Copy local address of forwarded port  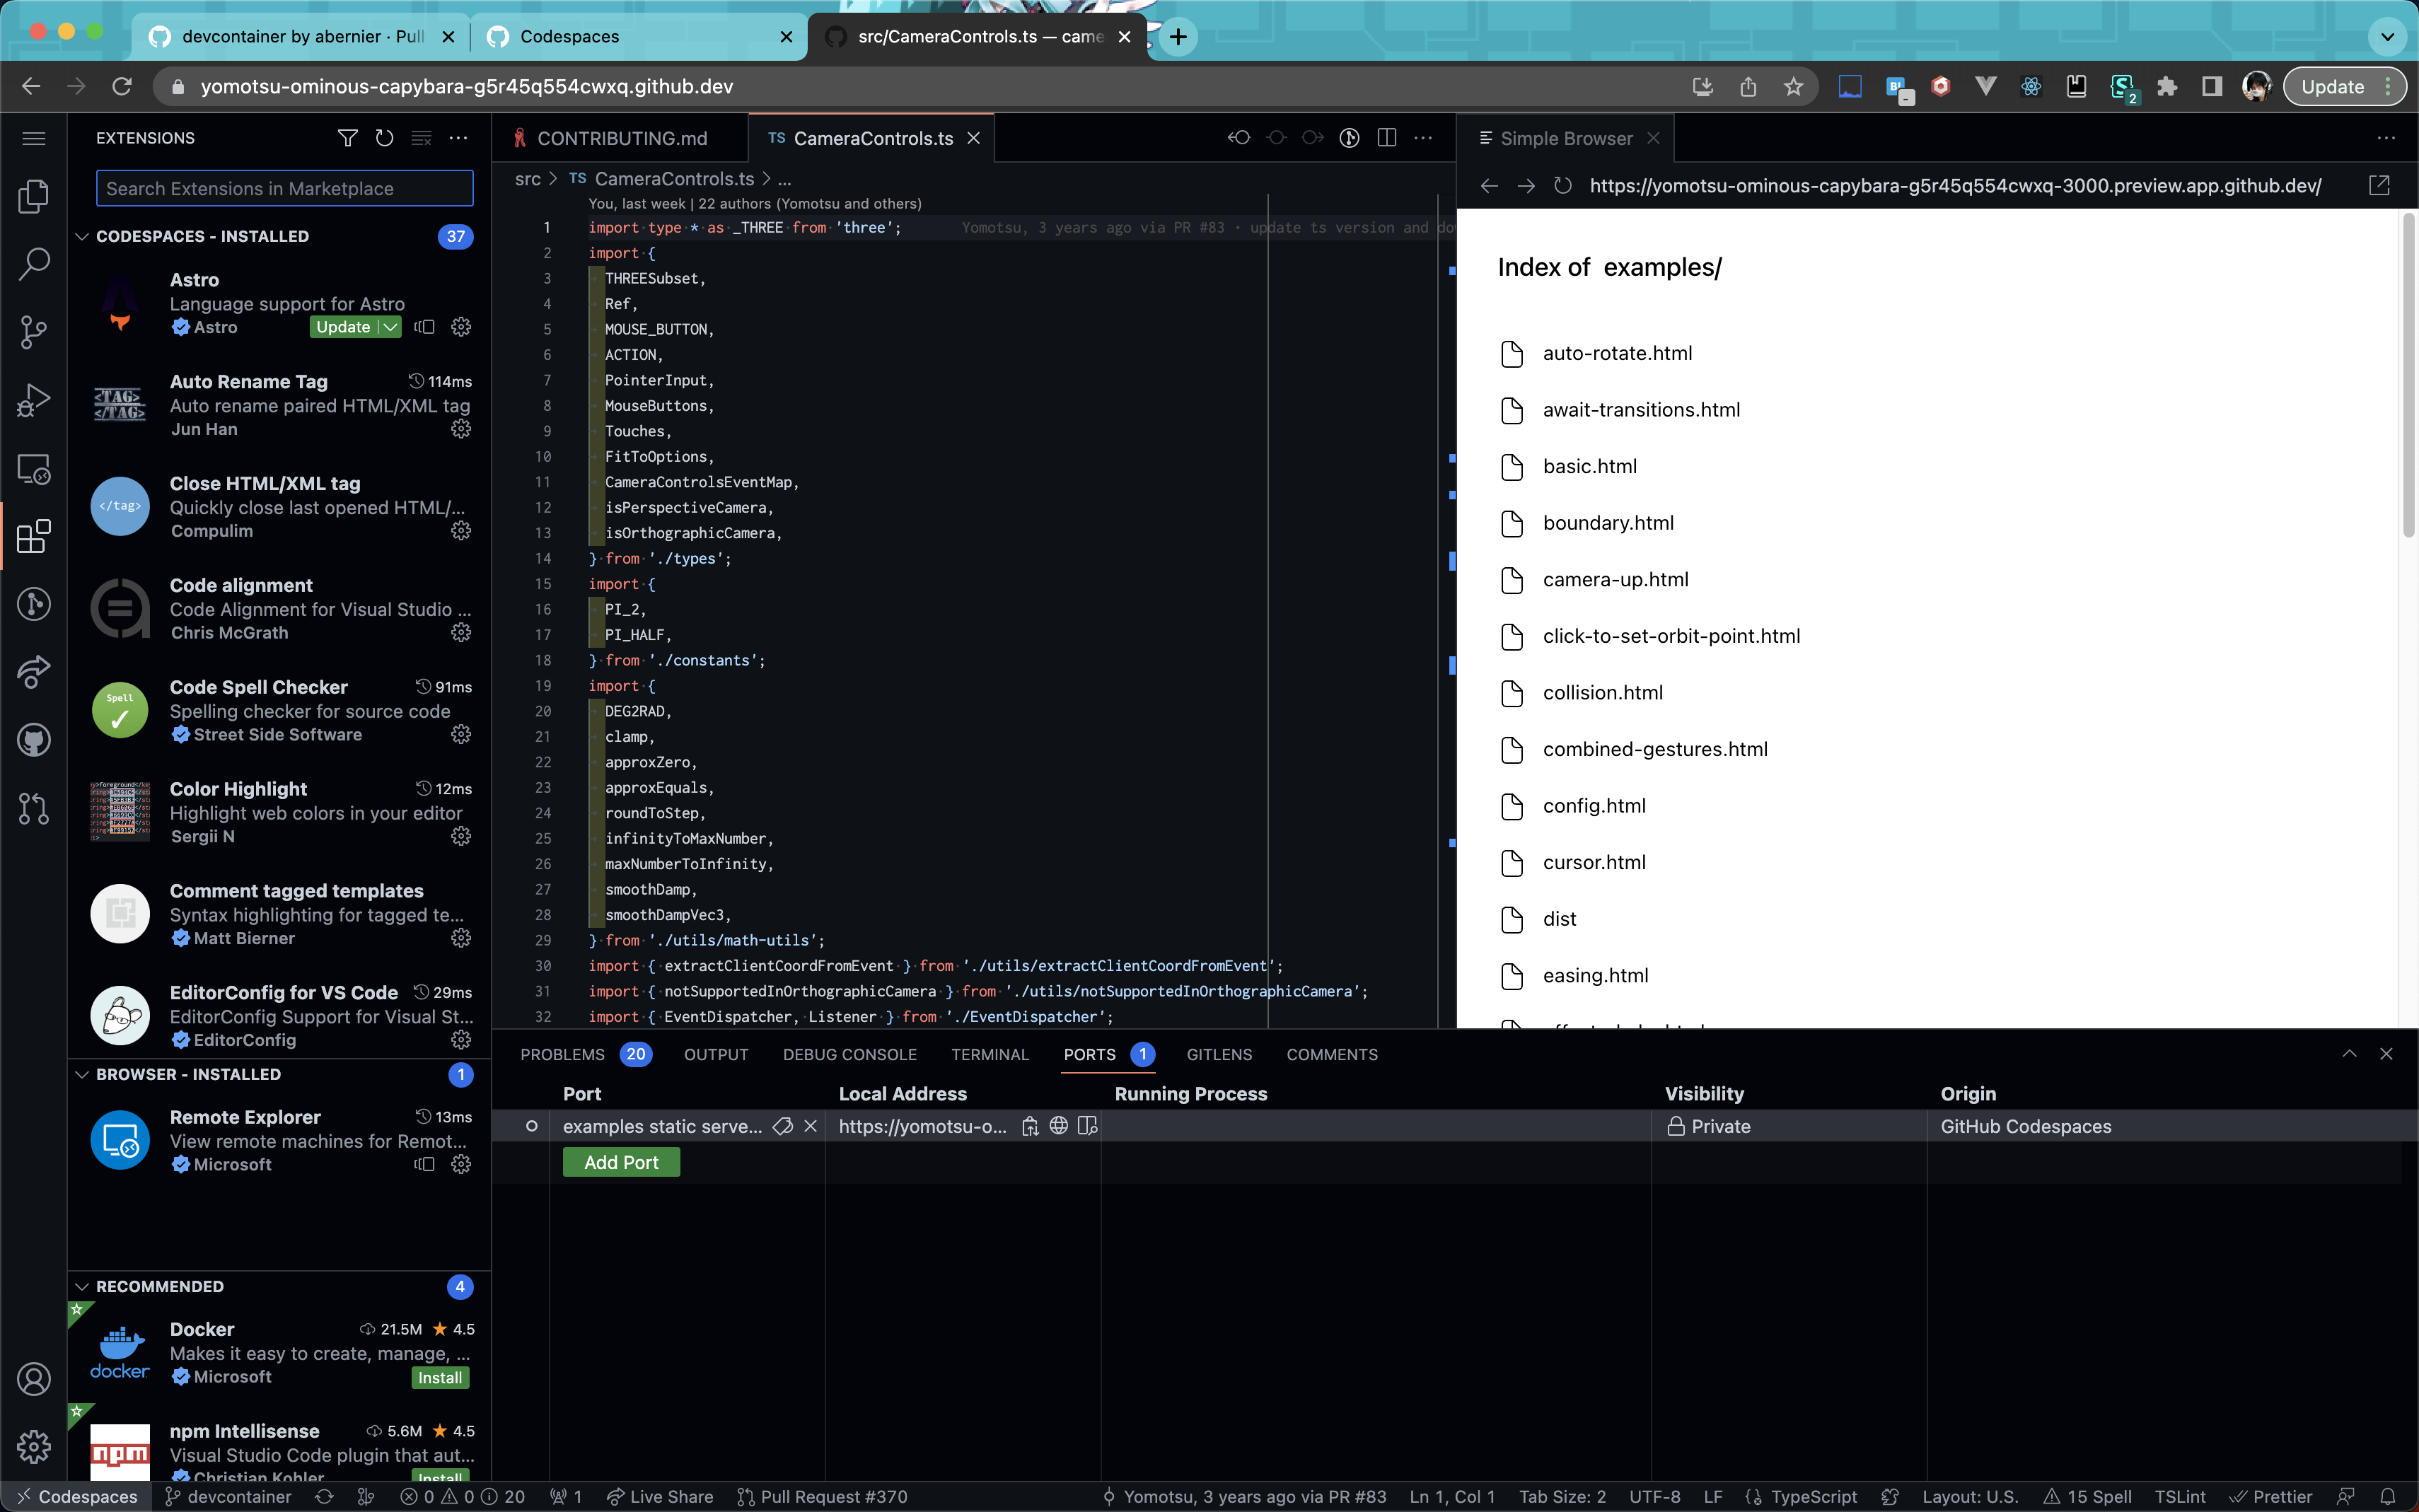1030,1127
